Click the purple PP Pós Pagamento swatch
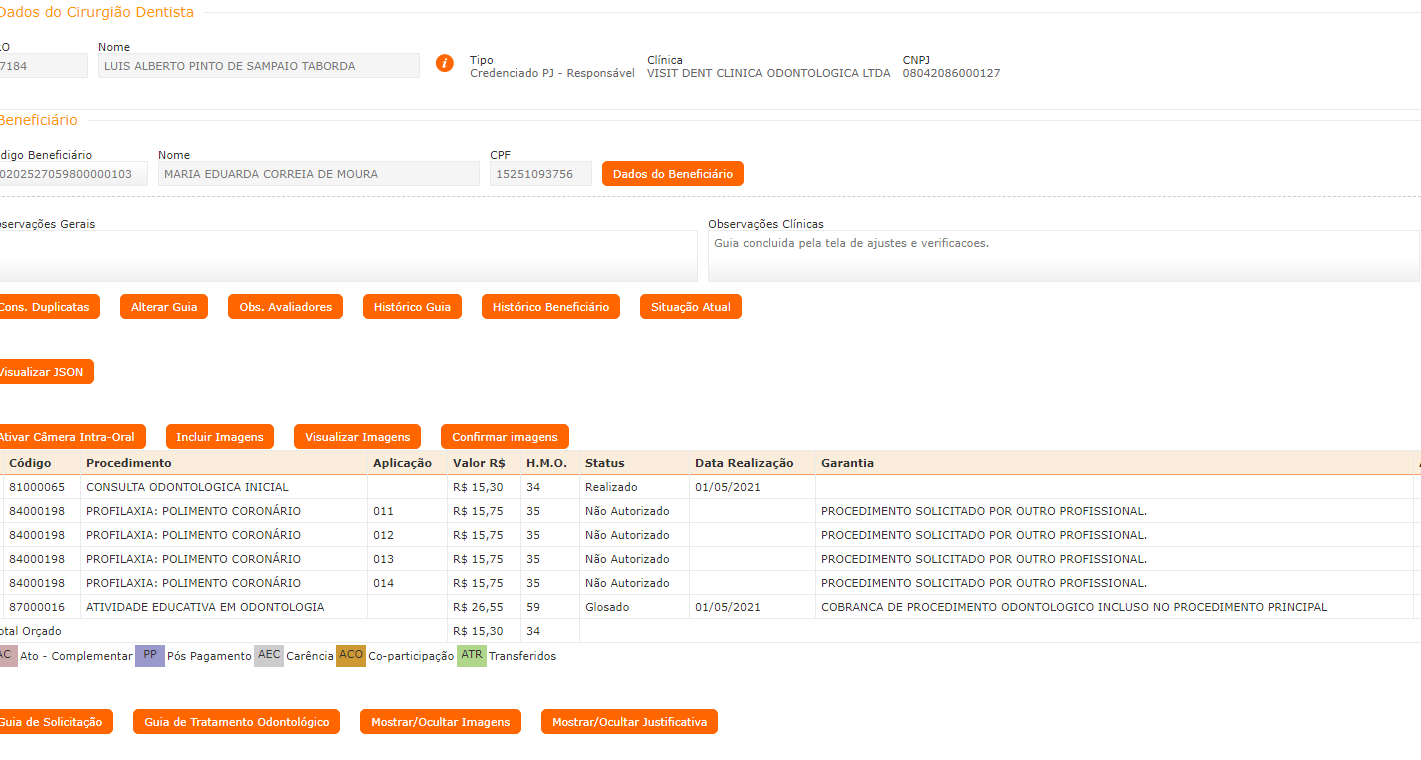Screen dimensions: 1421x760 (x=150, y=655)
